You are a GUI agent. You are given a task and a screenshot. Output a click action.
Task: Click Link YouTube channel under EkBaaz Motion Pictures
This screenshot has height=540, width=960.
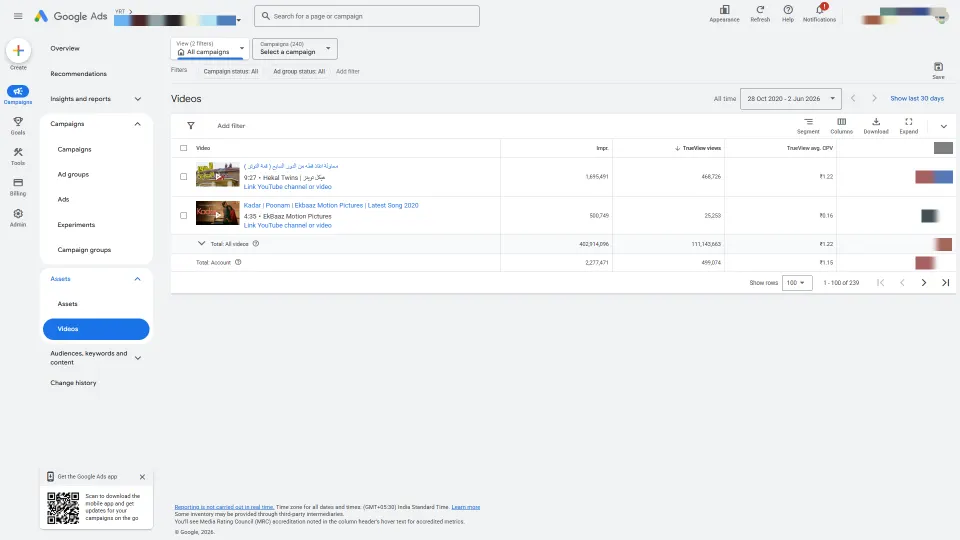click(288, 225)
